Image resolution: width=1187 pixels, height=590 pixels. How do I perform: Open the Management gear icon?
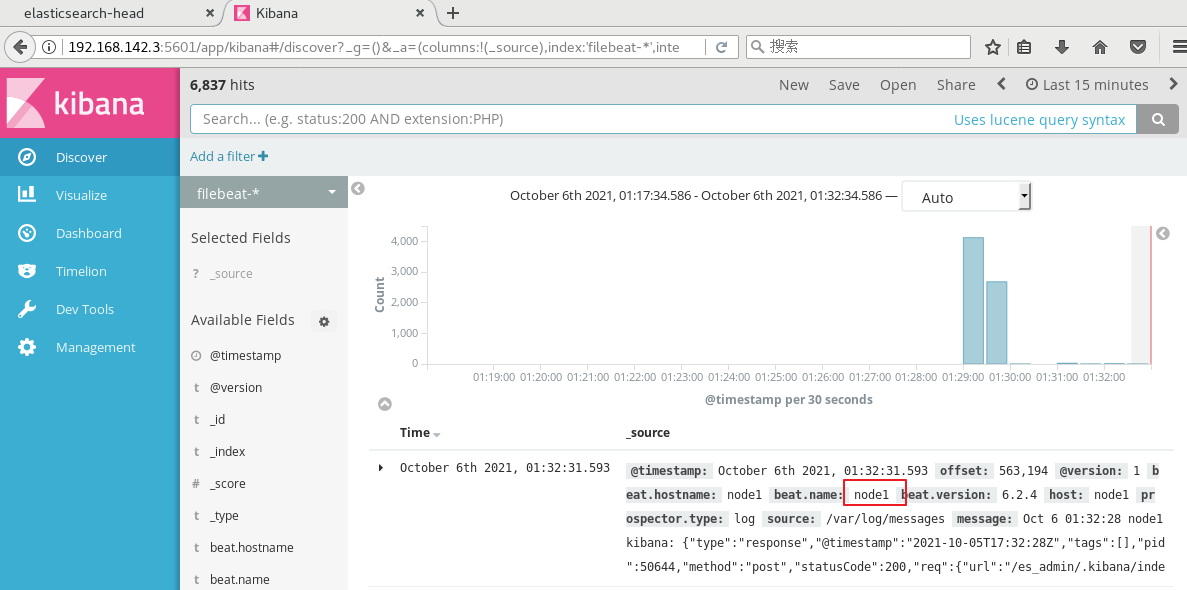[x=26, y=347]
